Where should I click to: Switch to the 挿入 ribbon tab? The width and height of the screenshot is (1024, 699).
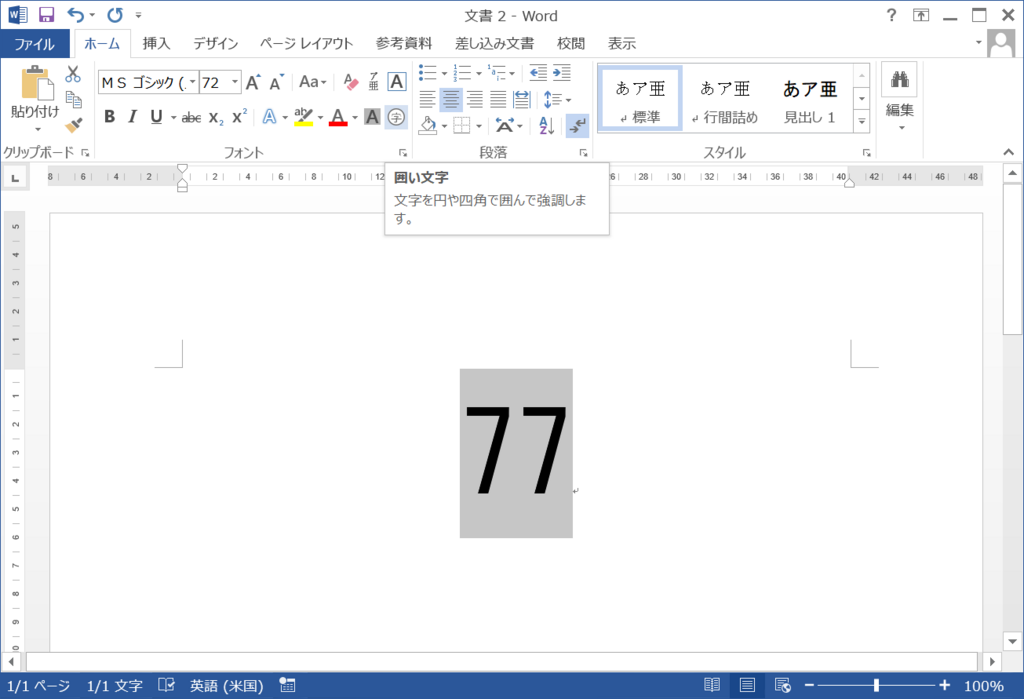(x=156, y=43)
